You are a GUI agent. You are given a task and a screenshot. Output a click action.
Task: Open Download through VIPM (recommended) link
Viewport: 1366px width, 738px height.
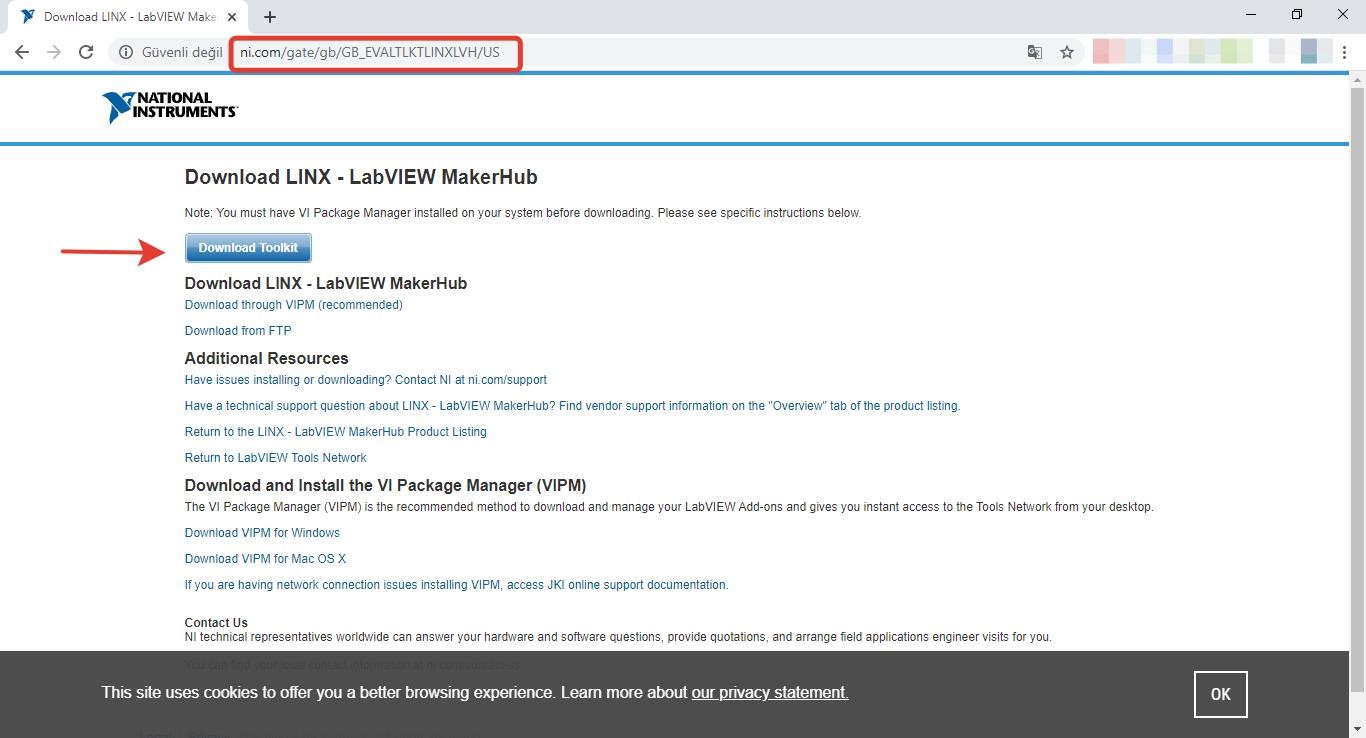[293, 305]
